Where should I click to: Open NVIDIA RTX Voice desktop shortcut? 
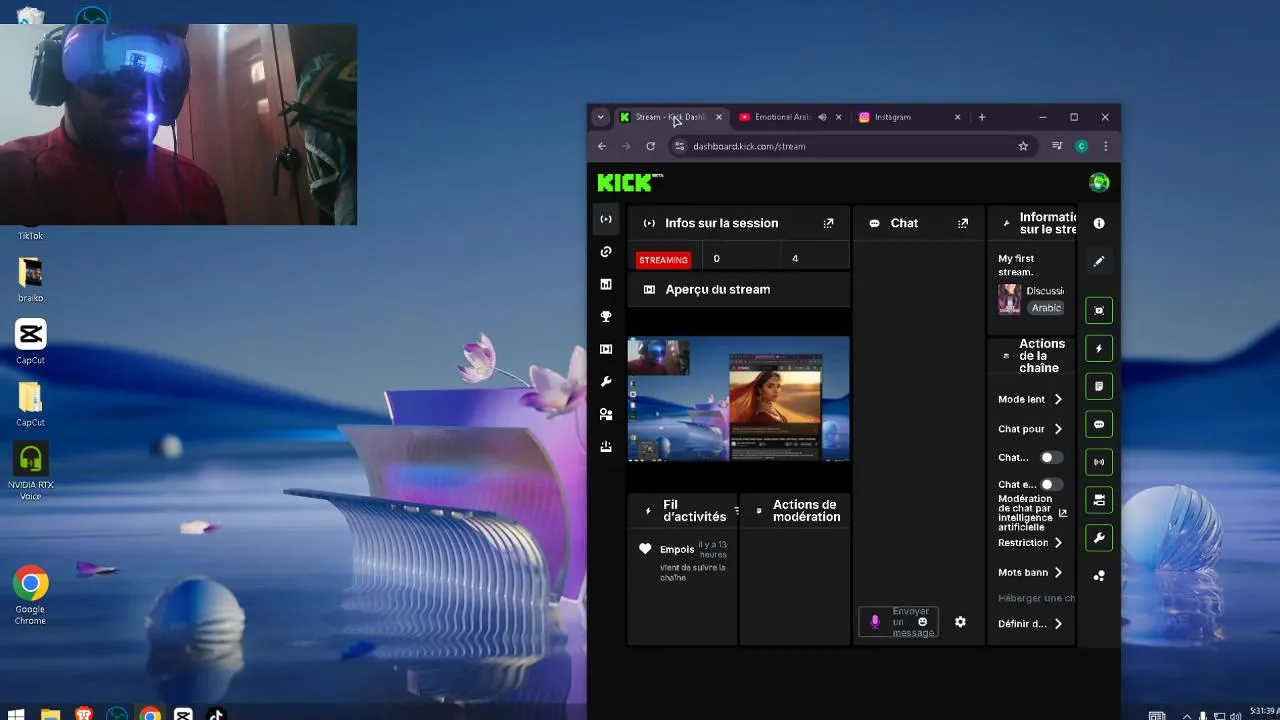pos(30,473)
